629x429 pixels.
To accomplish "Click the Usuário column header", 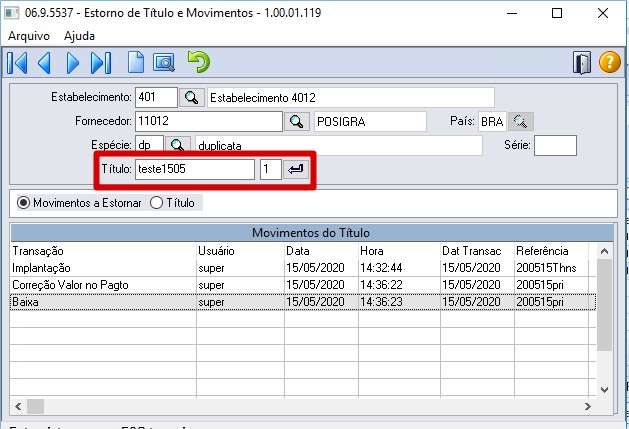I will [240, 251].
